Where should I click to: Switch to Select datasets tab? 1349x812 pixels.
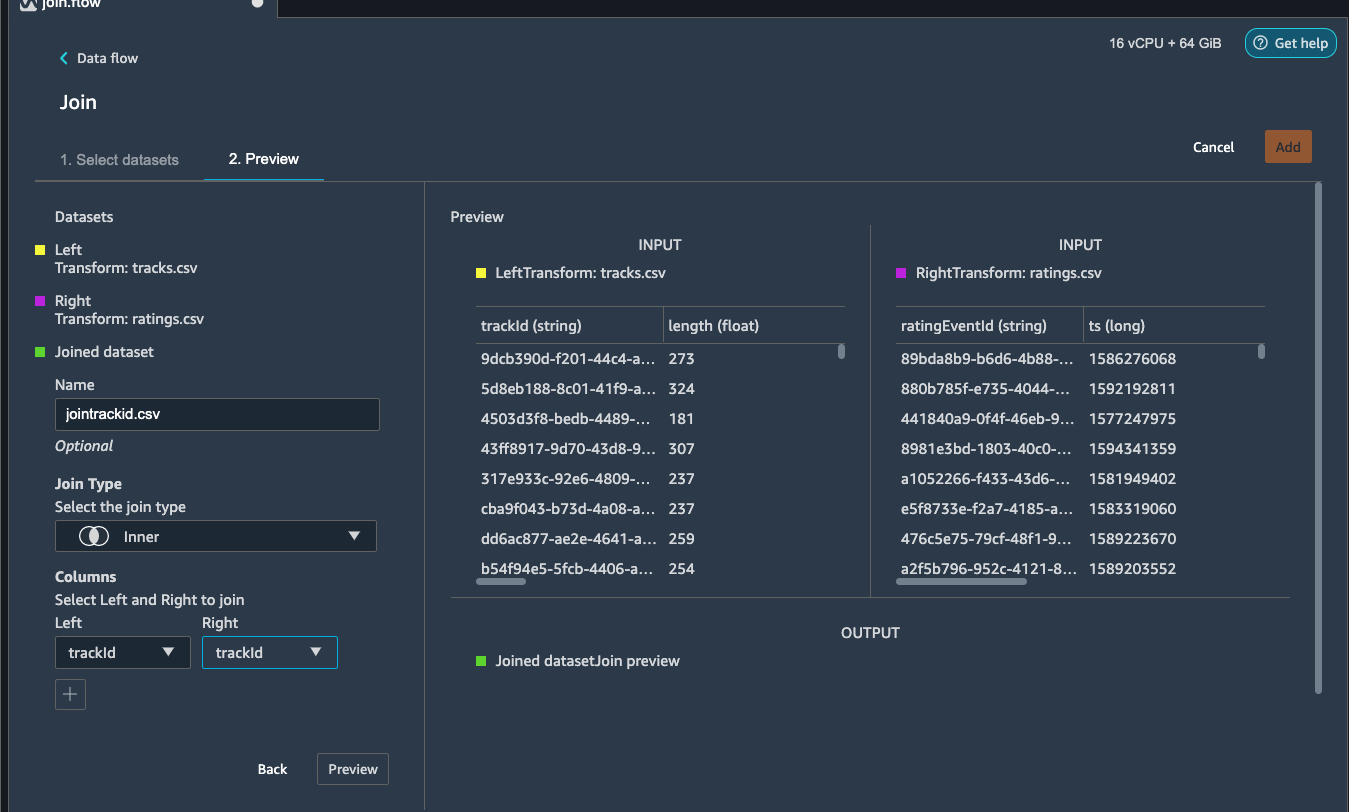coord(119,160)
